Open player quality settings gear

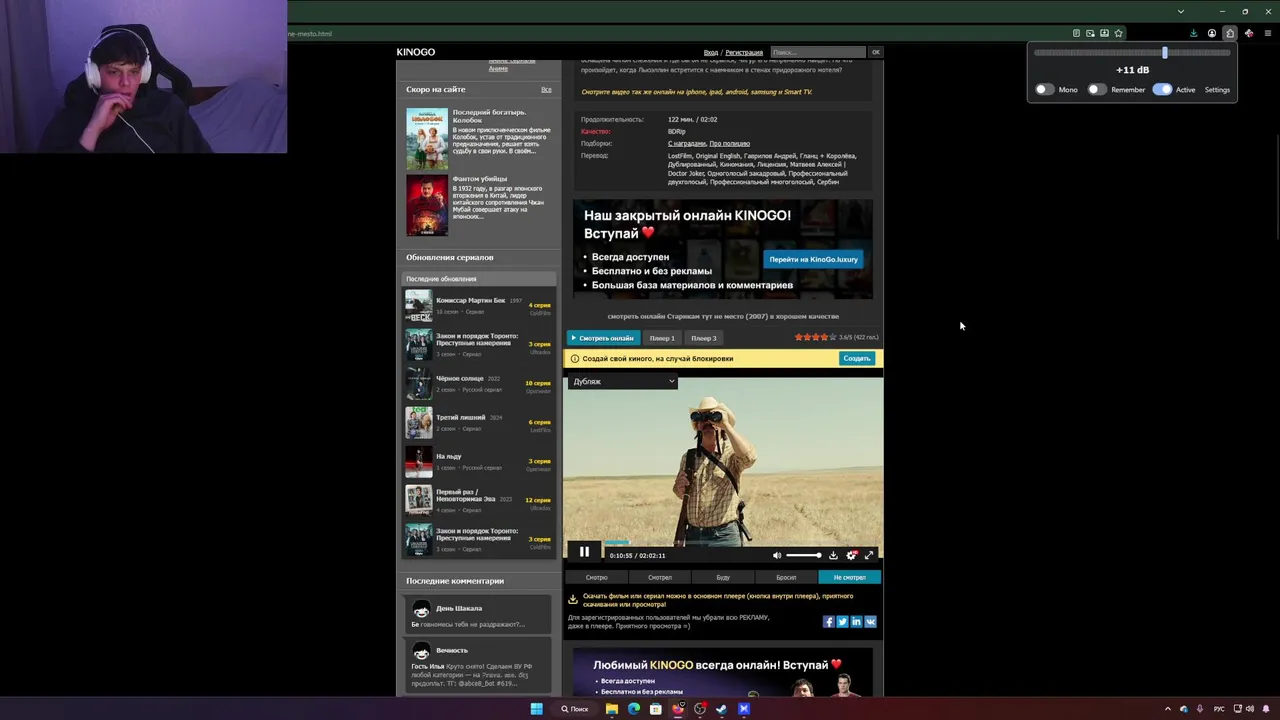[x=851, y=555]
